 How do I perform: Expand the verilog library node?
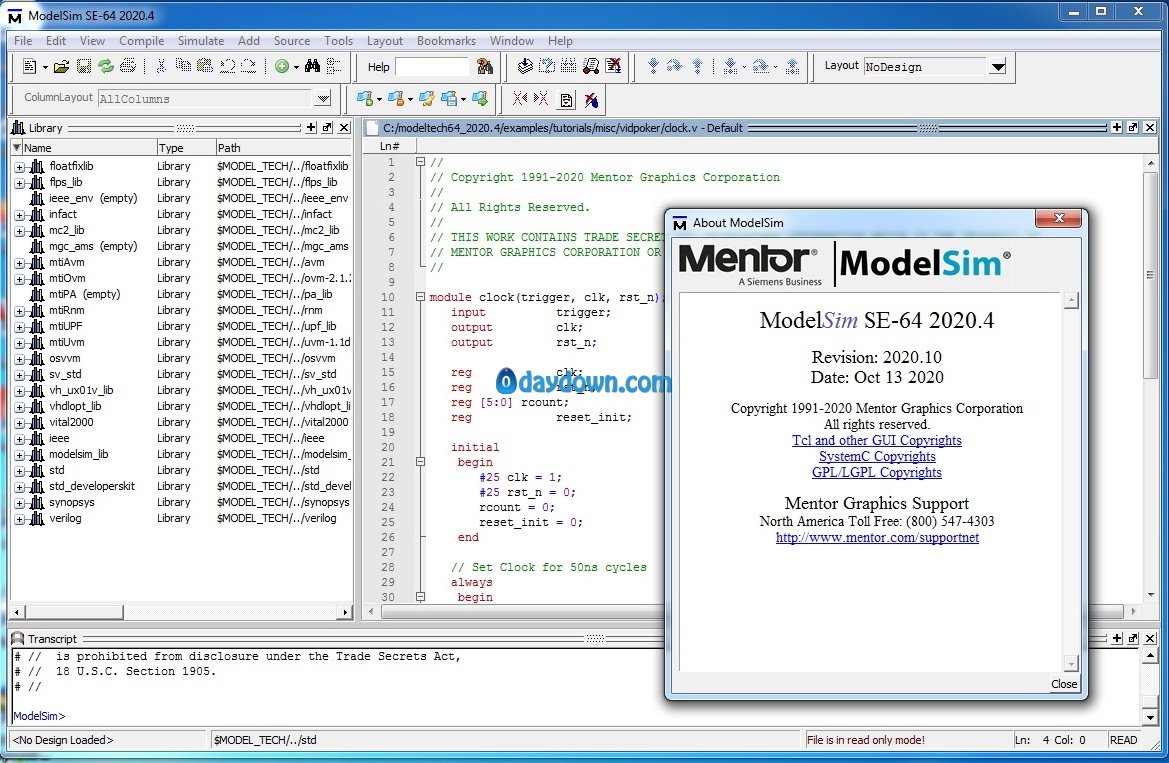[x=19, y=518]
